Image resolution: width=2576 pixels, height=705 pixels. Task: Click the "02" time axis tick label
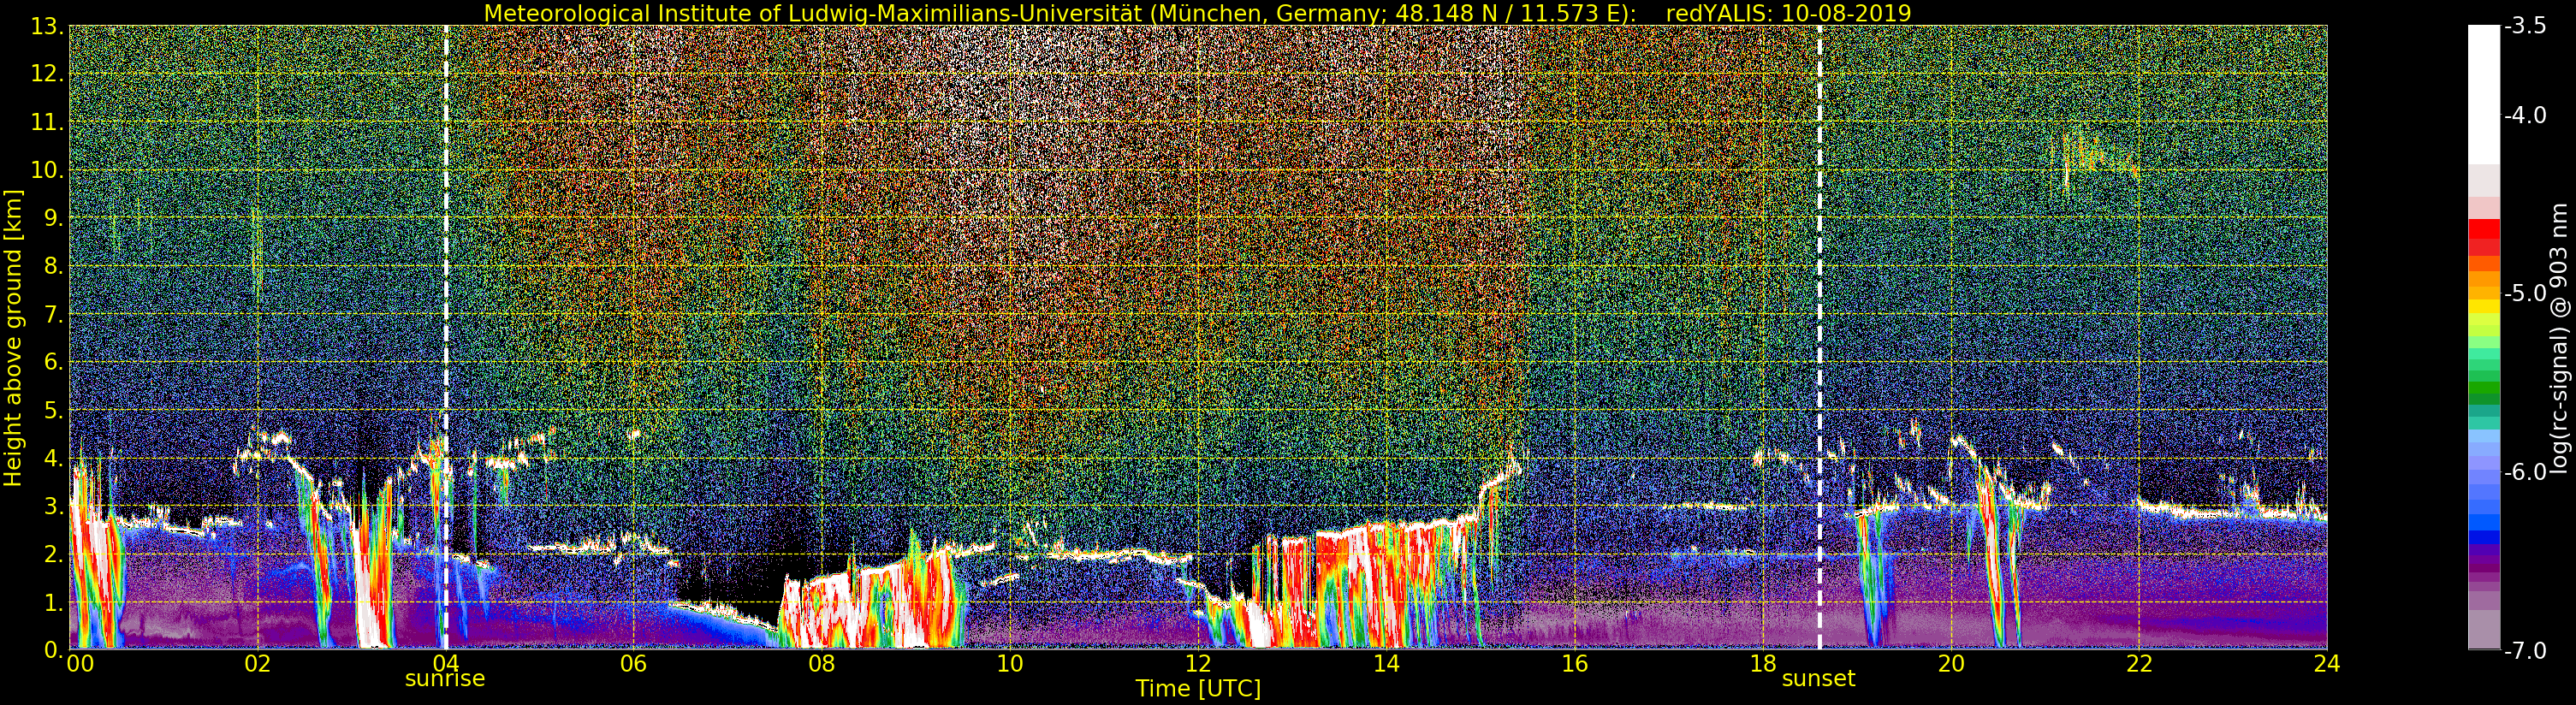point(257,663)
